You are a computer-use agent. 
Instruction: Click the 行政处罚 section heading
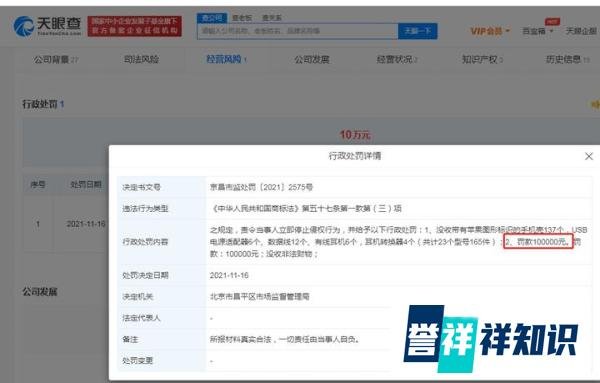tap(43, 104)
